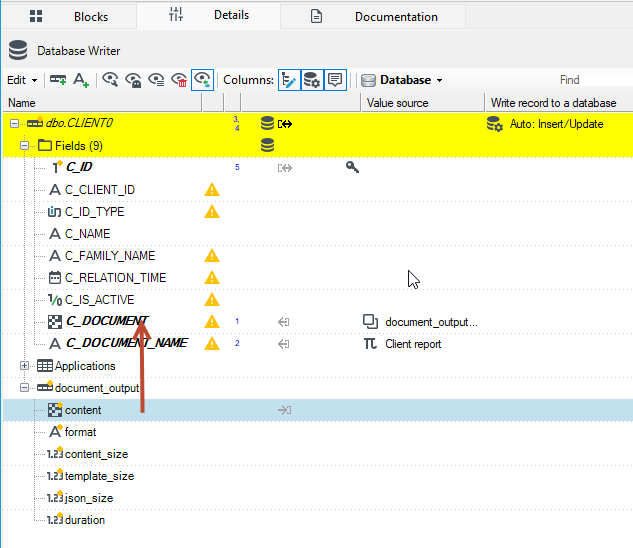
Task: Toggle the eye with magnifier filter icon
Action: [110, 80]
